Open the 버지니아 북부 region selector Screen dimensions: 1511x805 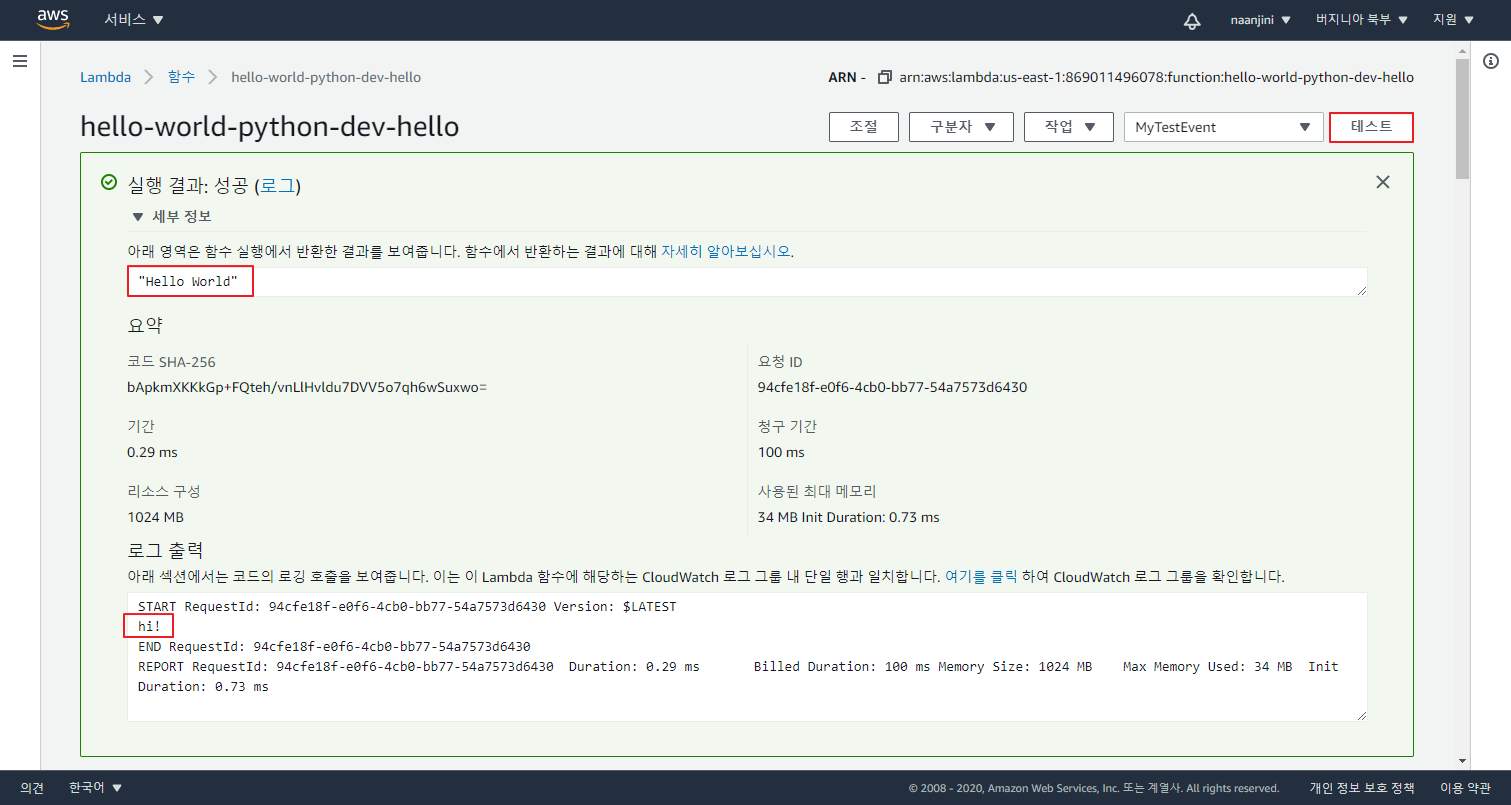pyautogui.click(x=1362, y=20)
